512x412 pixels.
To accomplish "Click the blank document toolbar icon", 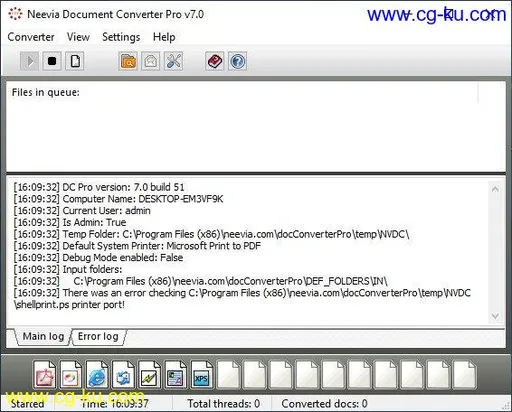I will 75,61.
